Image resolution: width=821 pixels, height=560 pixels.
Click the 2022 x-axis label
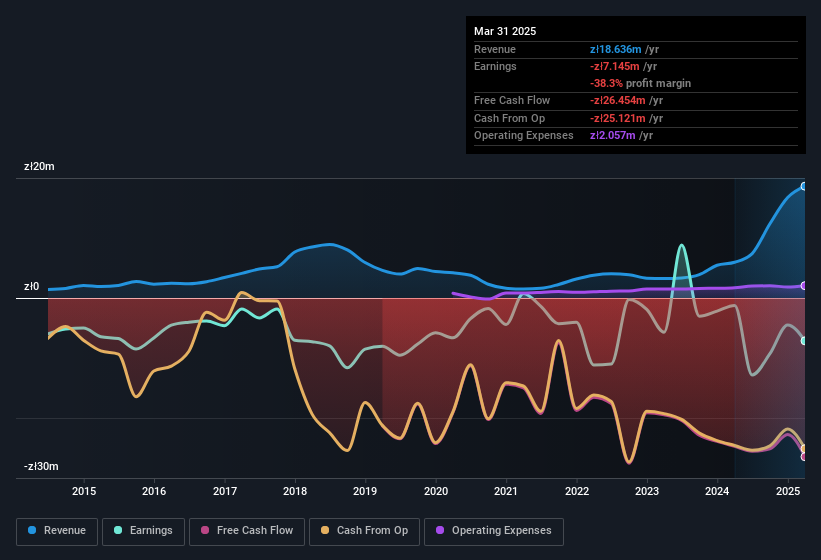[576, 491]
